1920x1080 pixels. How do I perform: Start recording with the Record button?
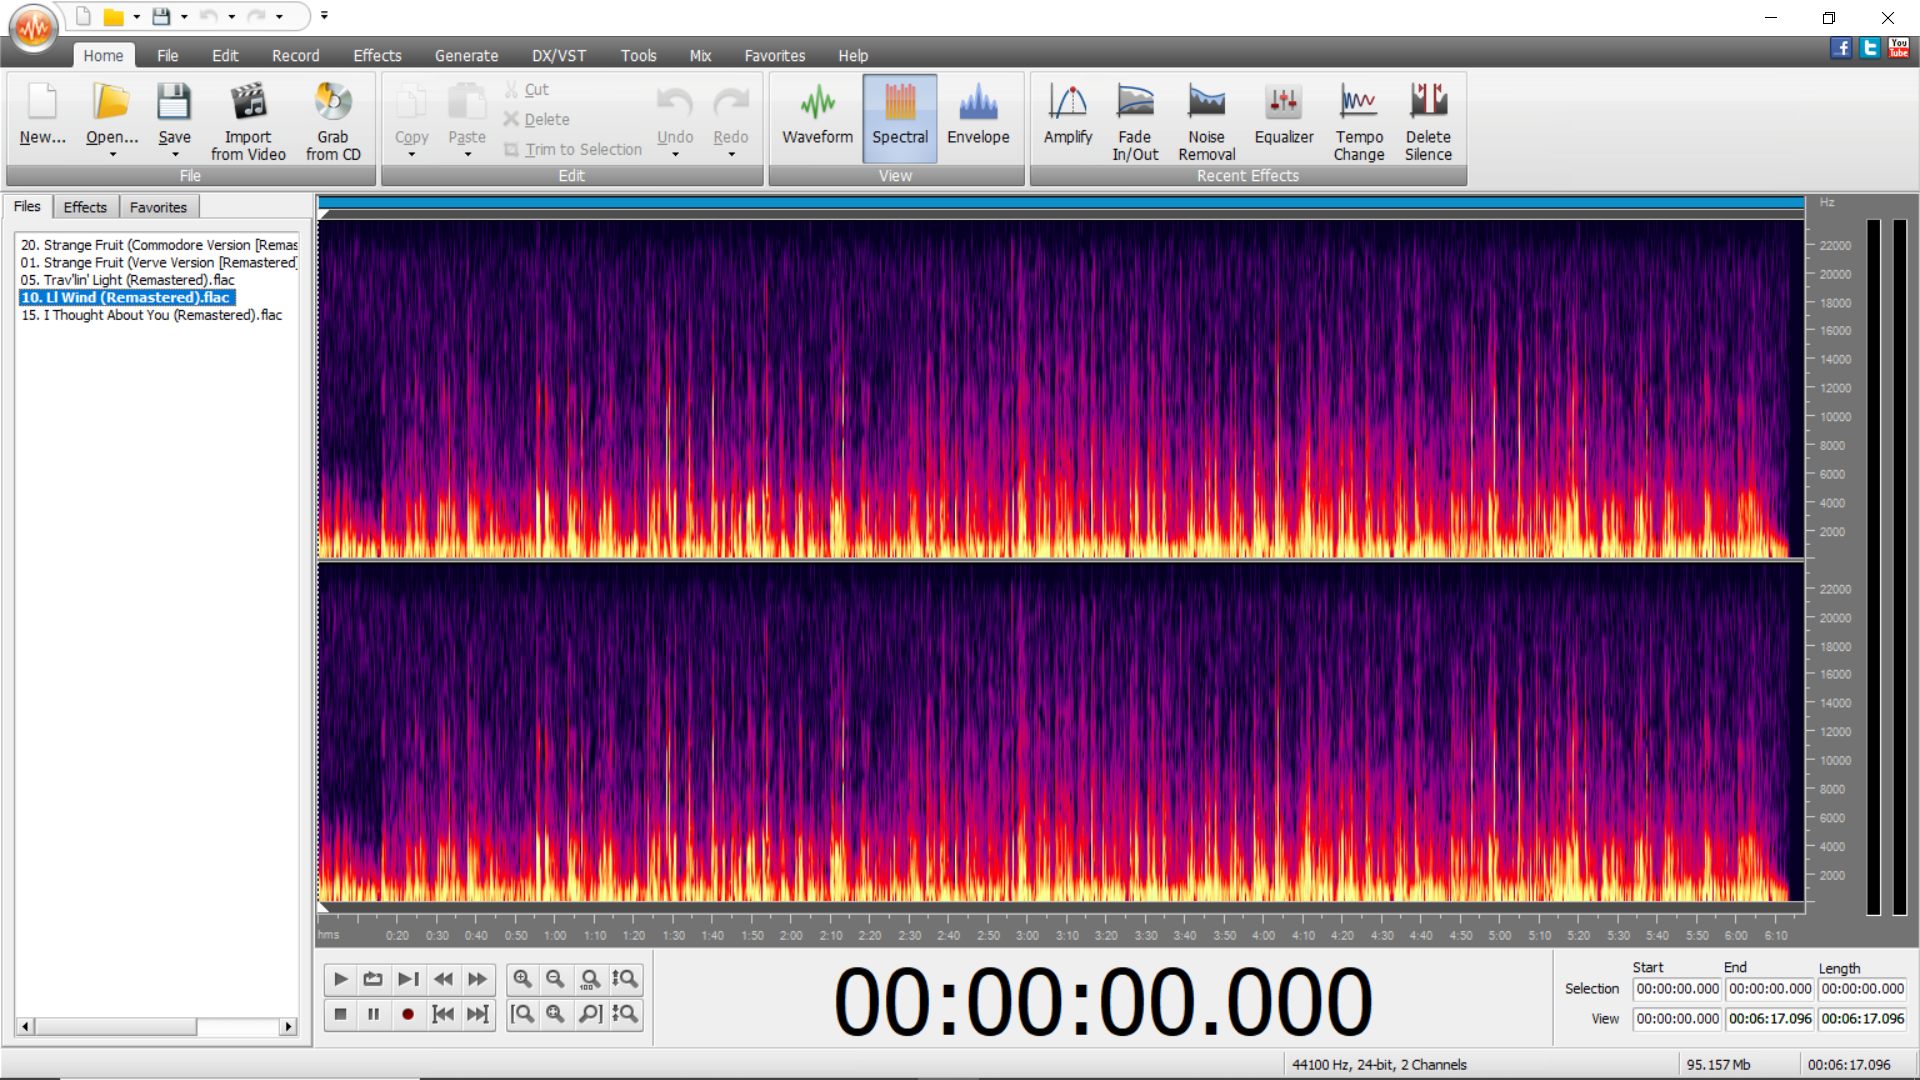407,1014
